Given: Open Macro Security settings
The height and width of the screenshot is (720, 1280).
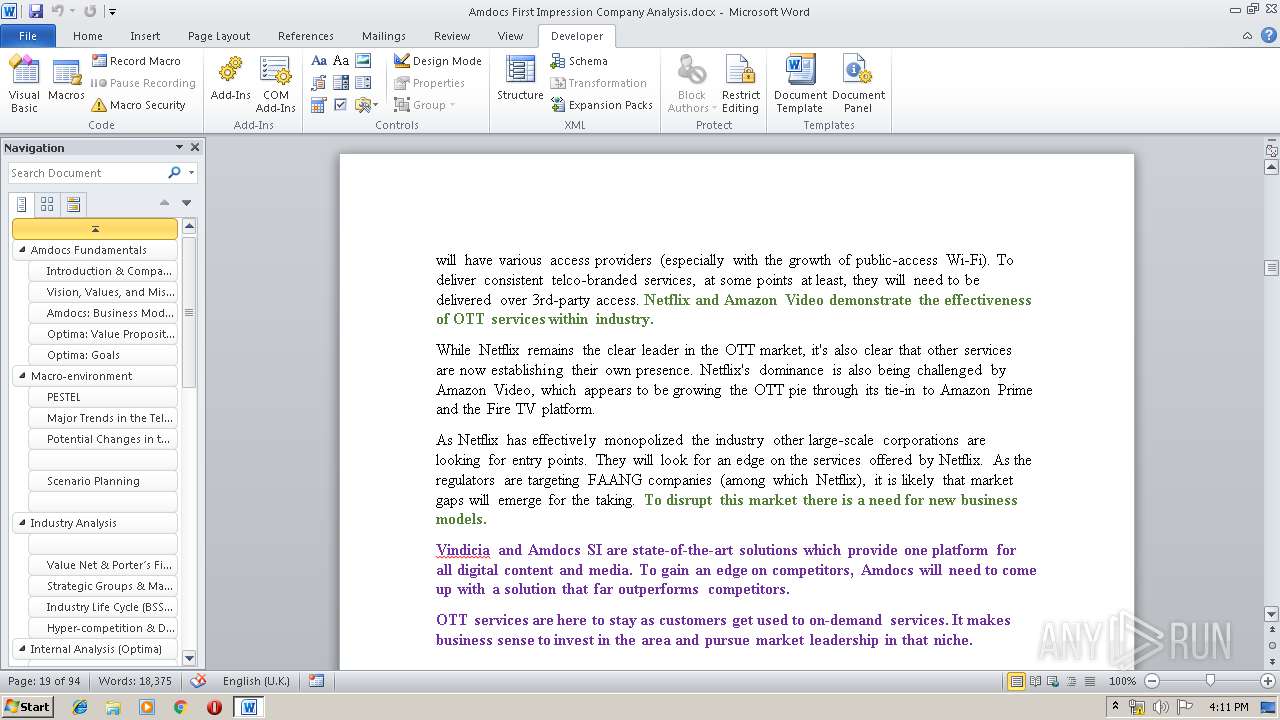Looking at the screenshot, I should [x=138, y=105].
